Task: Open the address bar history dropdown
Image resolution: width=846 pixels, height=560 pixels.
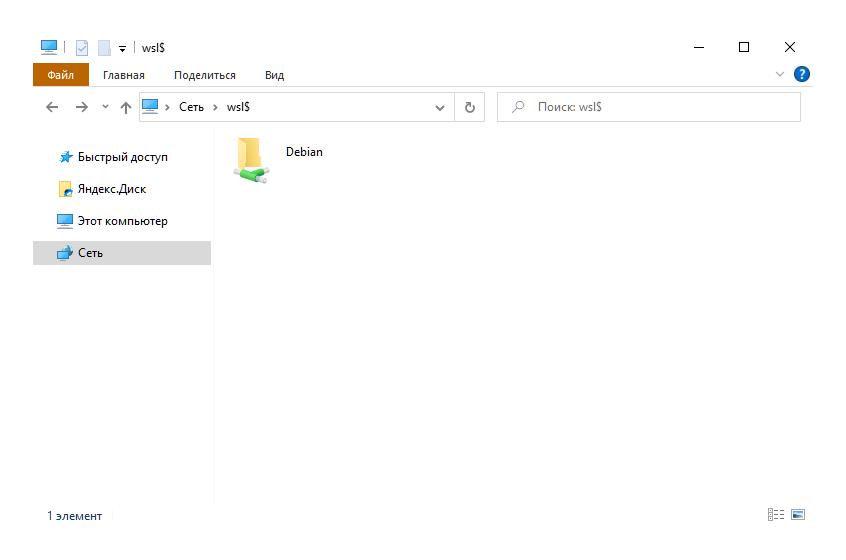Action: tap(440, 107)
